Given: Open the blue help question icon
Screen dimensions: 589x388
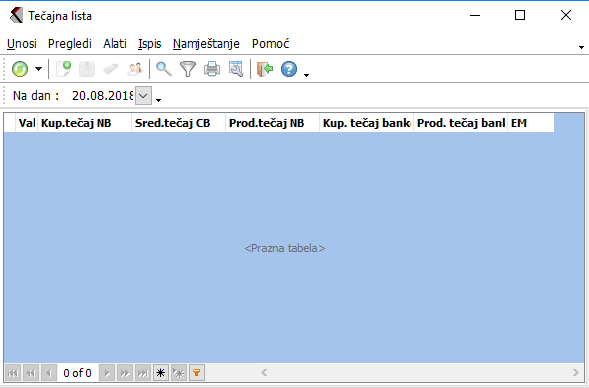Looking at the screenshot, I should [x=289, y=69].
